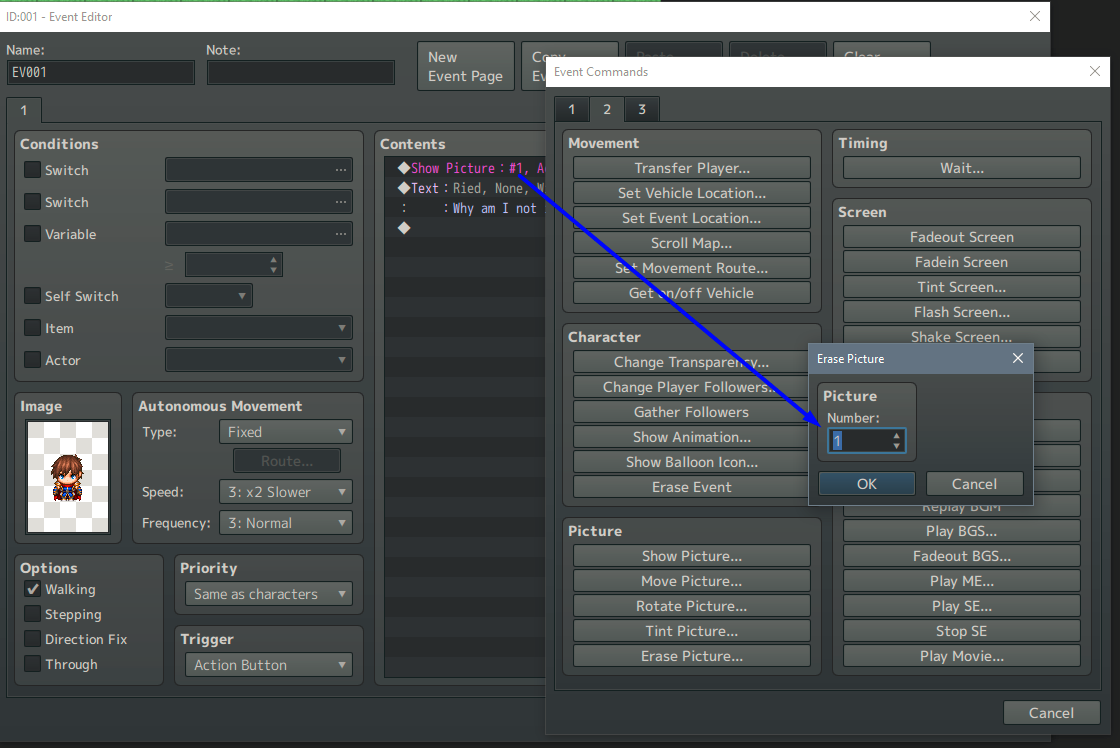This screenshot has height=748, width=1120.
Task: Open the Actor condition dropdown
Action: pos(259,359)
